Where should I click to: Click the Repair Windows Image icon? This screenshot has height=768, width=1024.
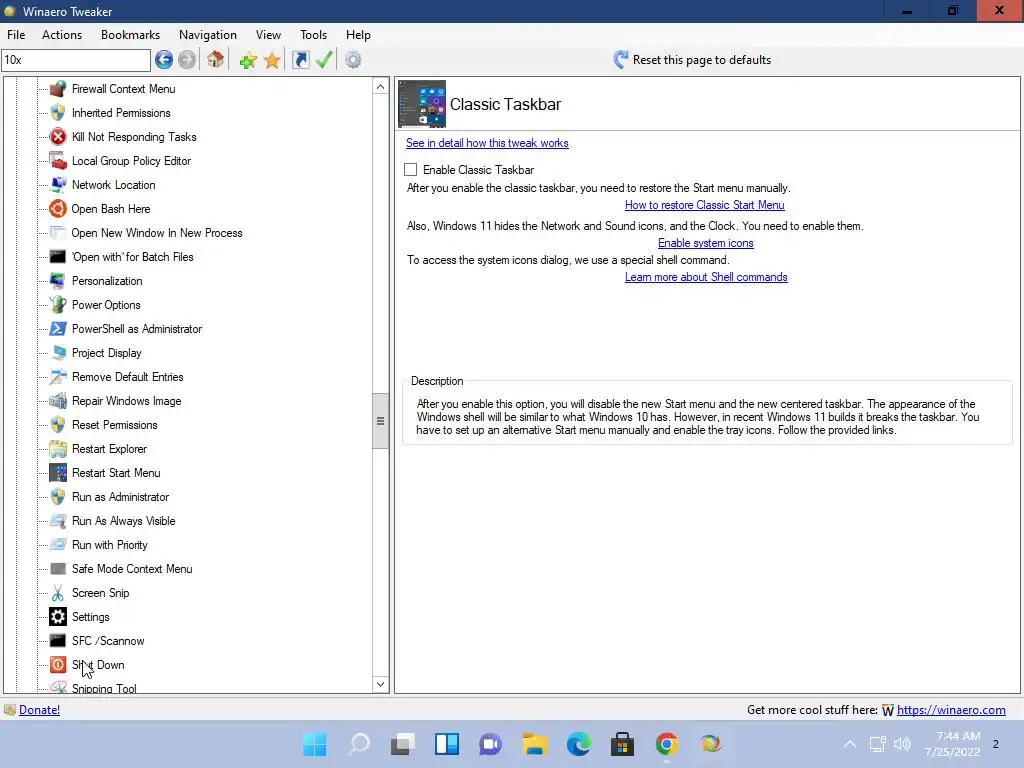coord(58,401)
